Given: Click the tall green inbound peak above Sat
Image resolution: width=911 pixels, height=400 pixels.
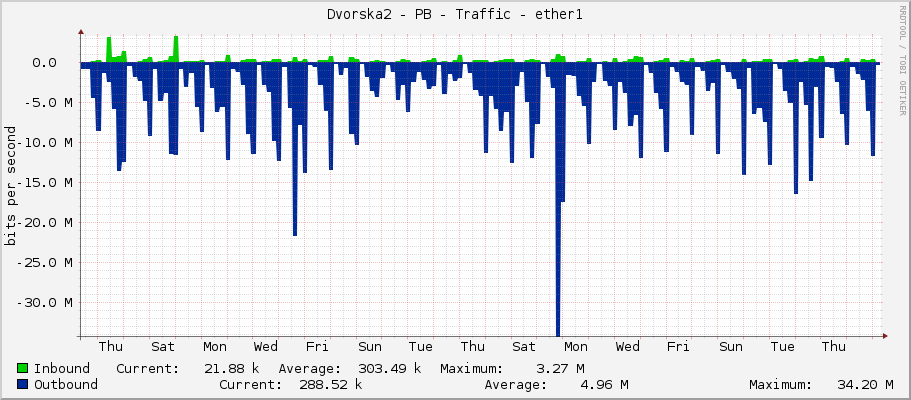Looking at the screenshot, I should pos(175,48).
